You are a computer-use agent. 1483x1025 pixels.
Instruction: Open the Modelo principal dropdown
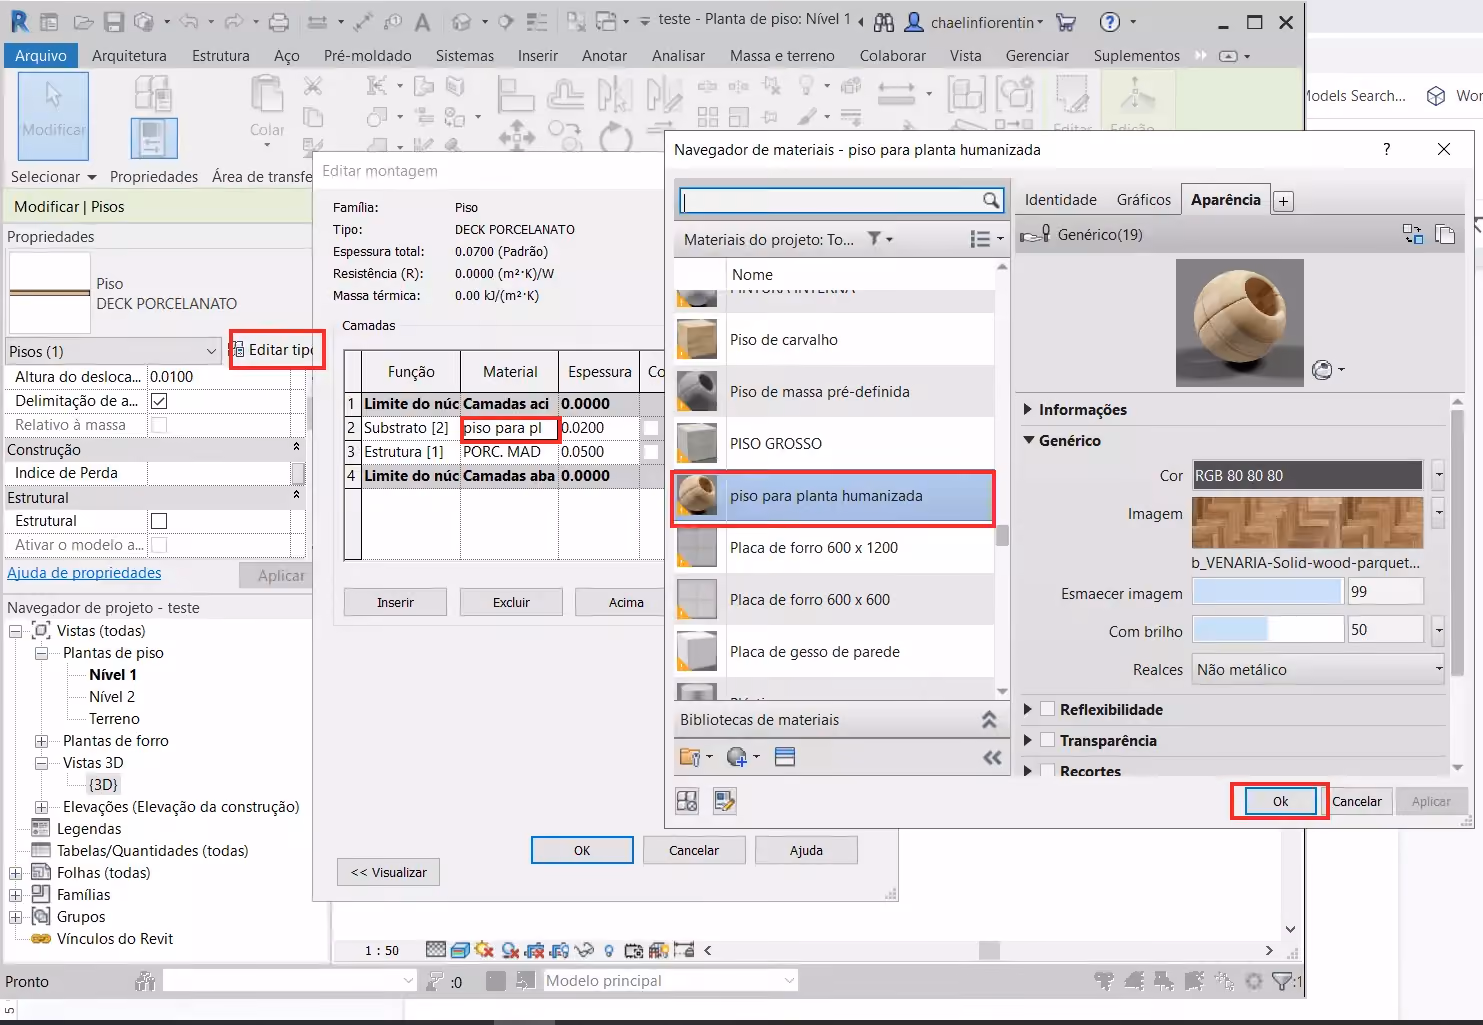[x=669, y=981]
